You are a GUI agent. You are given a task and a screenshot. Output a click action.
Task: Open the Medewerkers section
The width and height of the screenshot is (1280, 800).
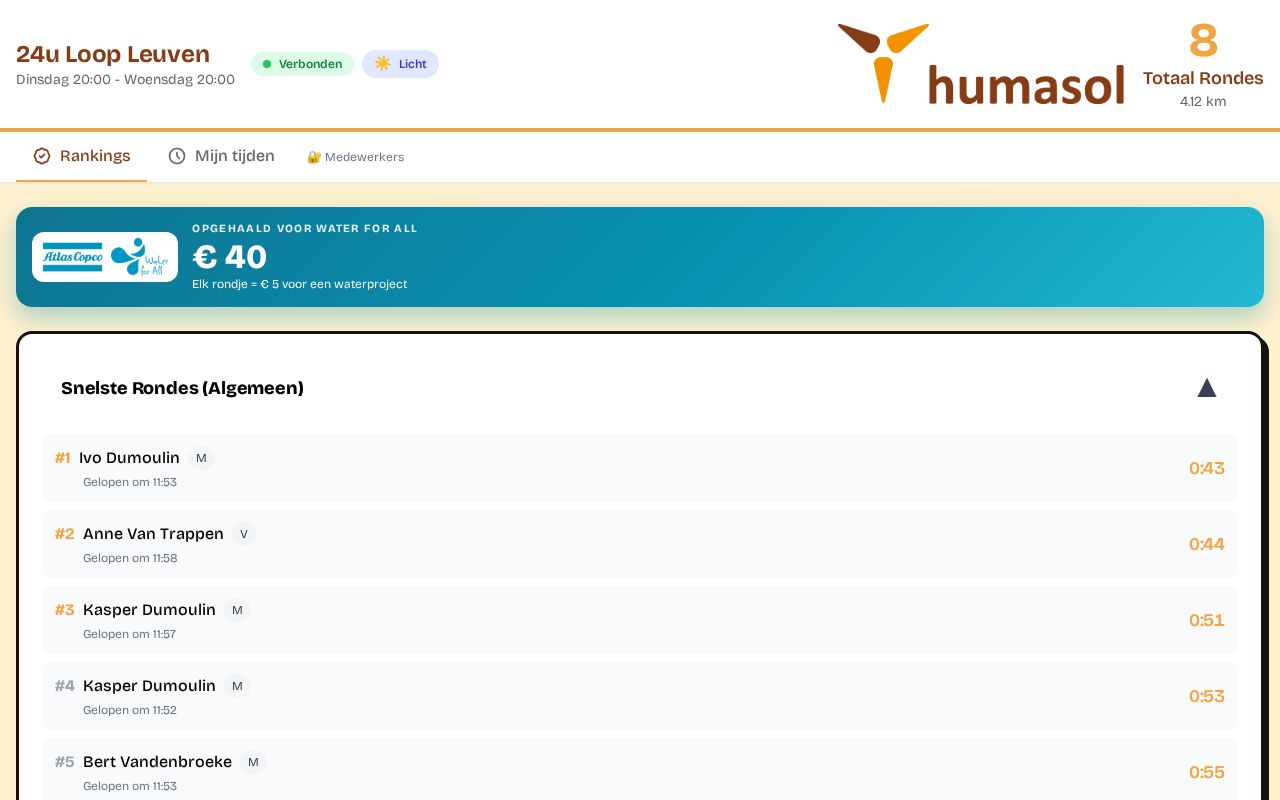point(355,157)
